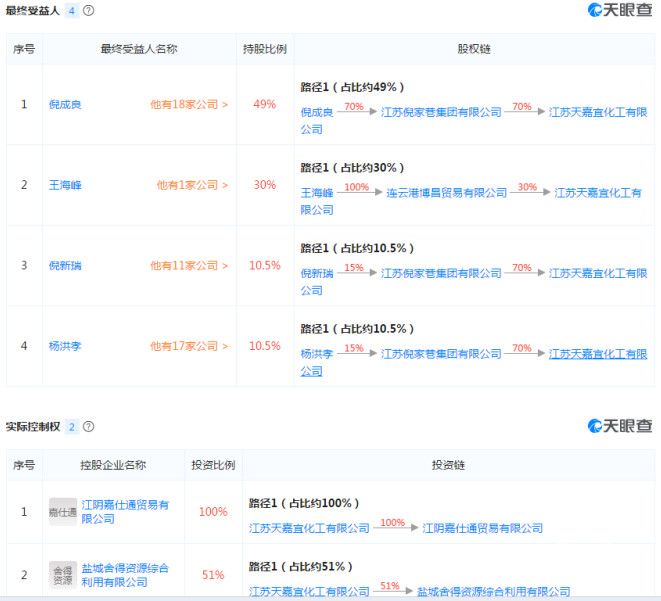The image size is (661, 601).
Task: Open 盐城舍得资源综合利用有限公司 in holding name column
Action: point(125,575)
